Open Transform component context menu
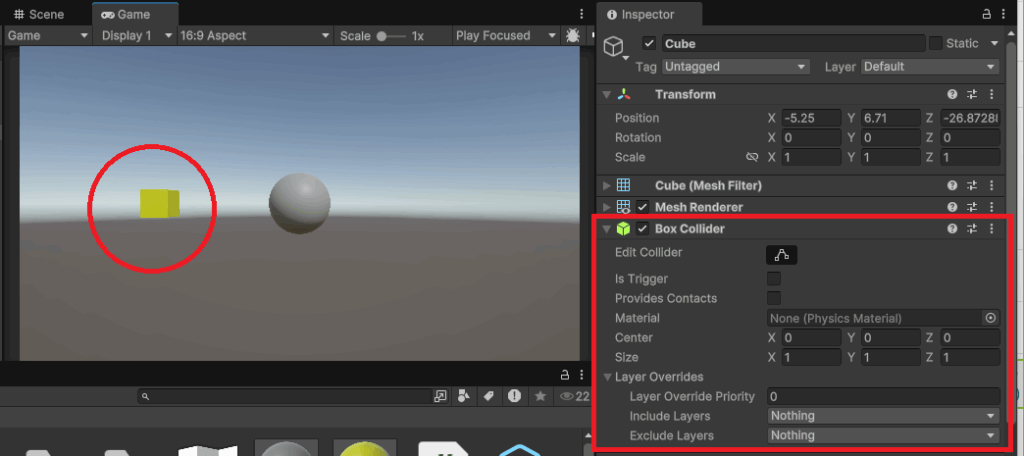This screenshot has height=456, width=1024. tap(991, 95)
